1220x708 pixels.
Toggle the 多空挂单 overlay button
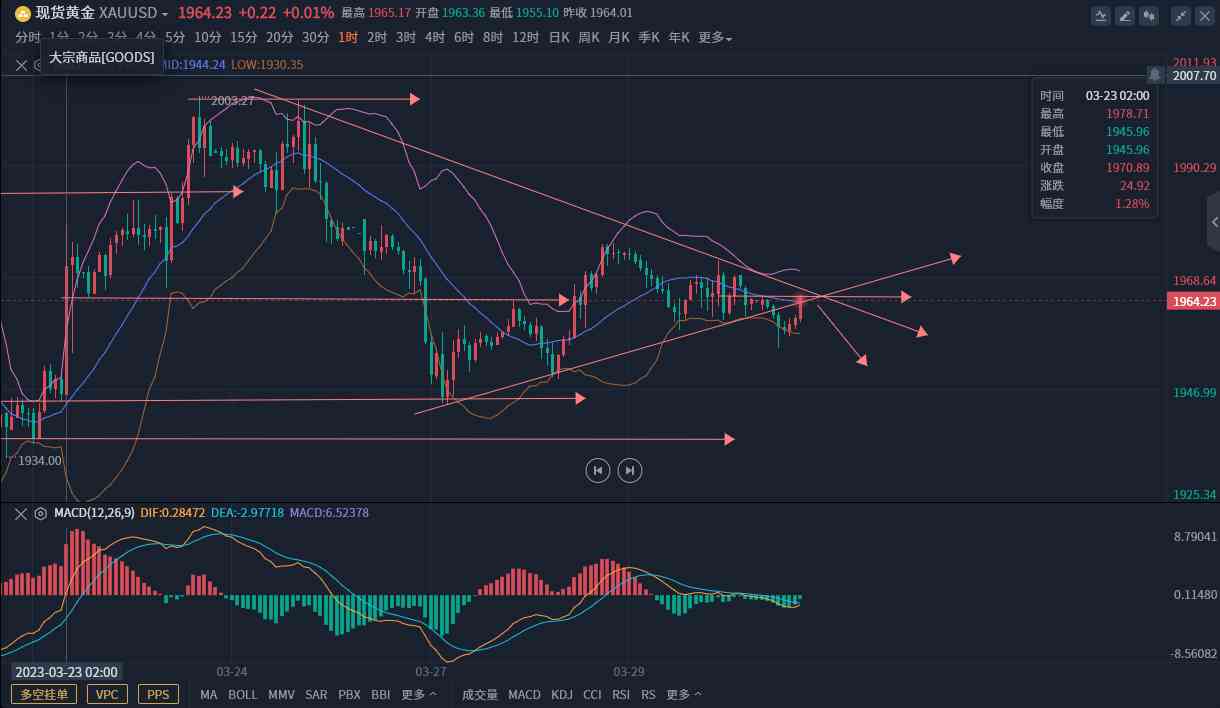(x=45, y=694)
